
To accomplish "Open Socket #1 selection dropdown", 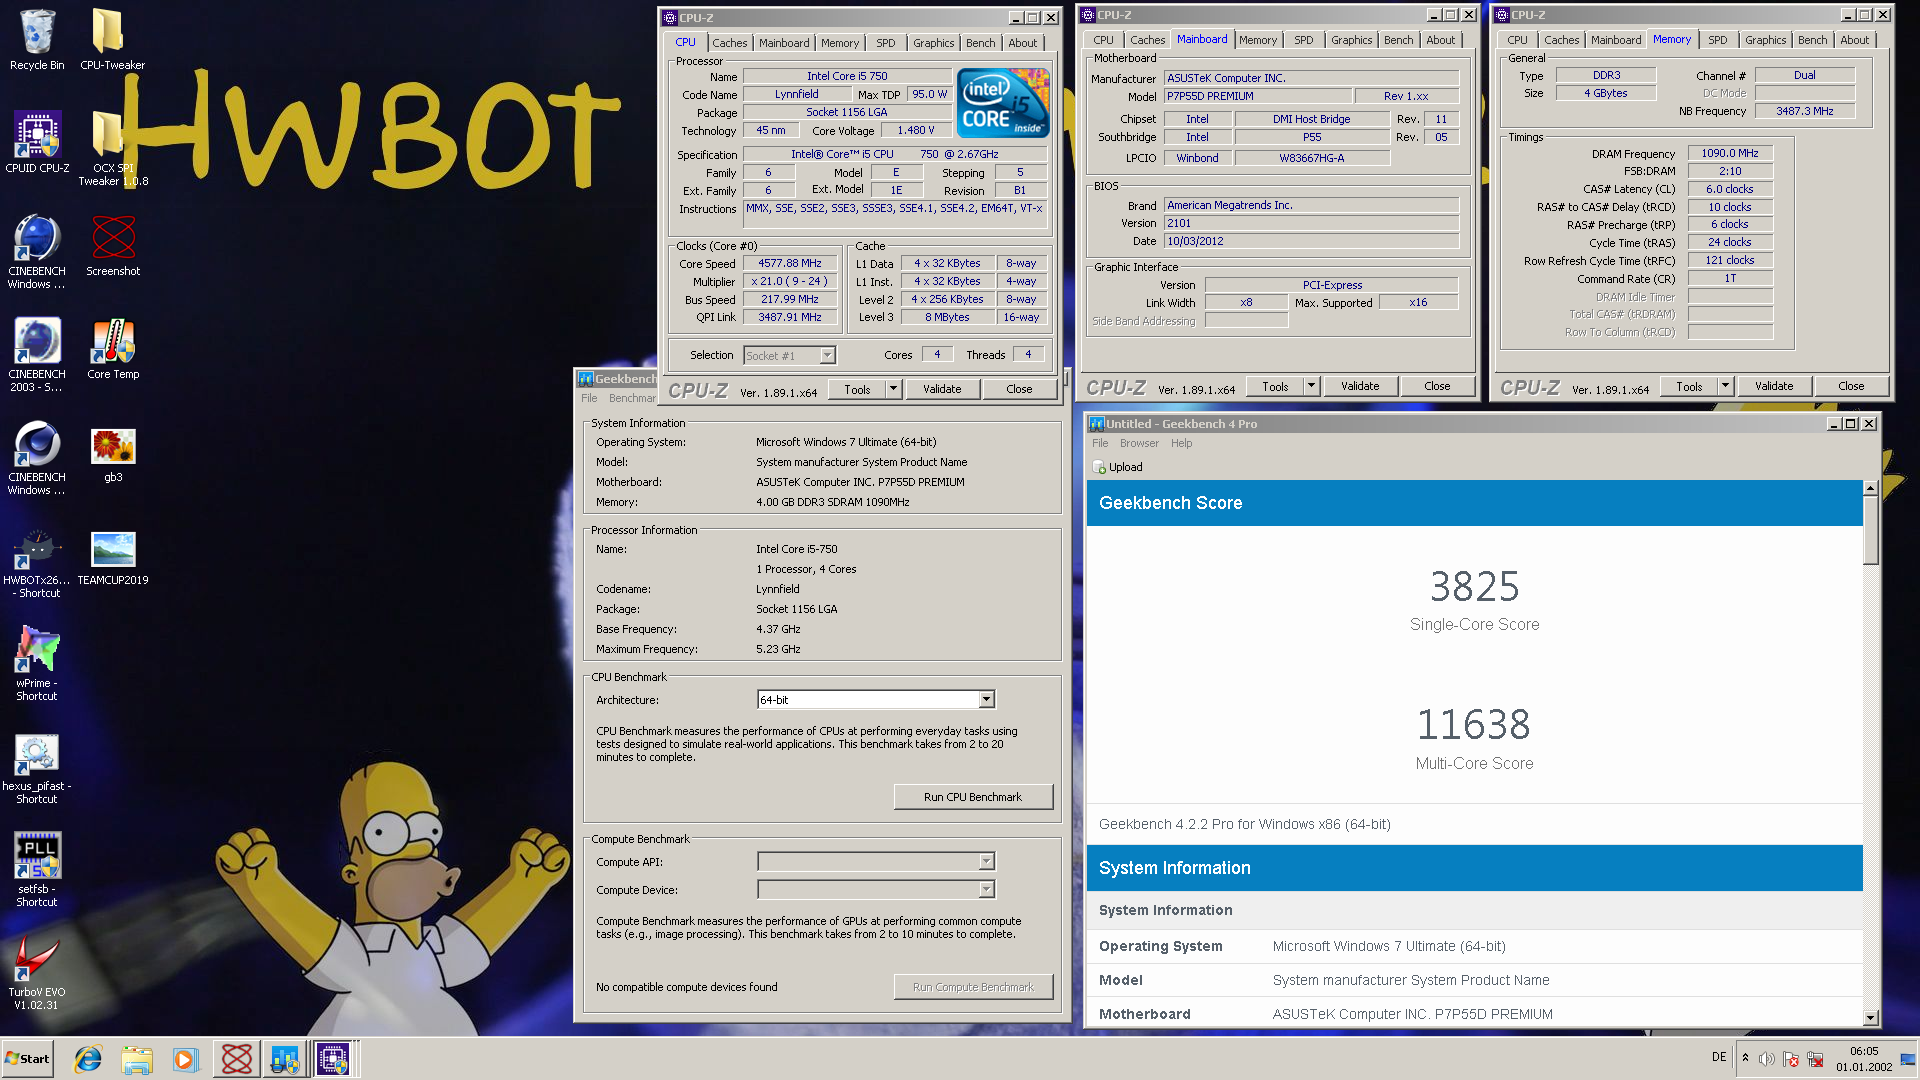I will pyautogui.click(x=827, y=356).
